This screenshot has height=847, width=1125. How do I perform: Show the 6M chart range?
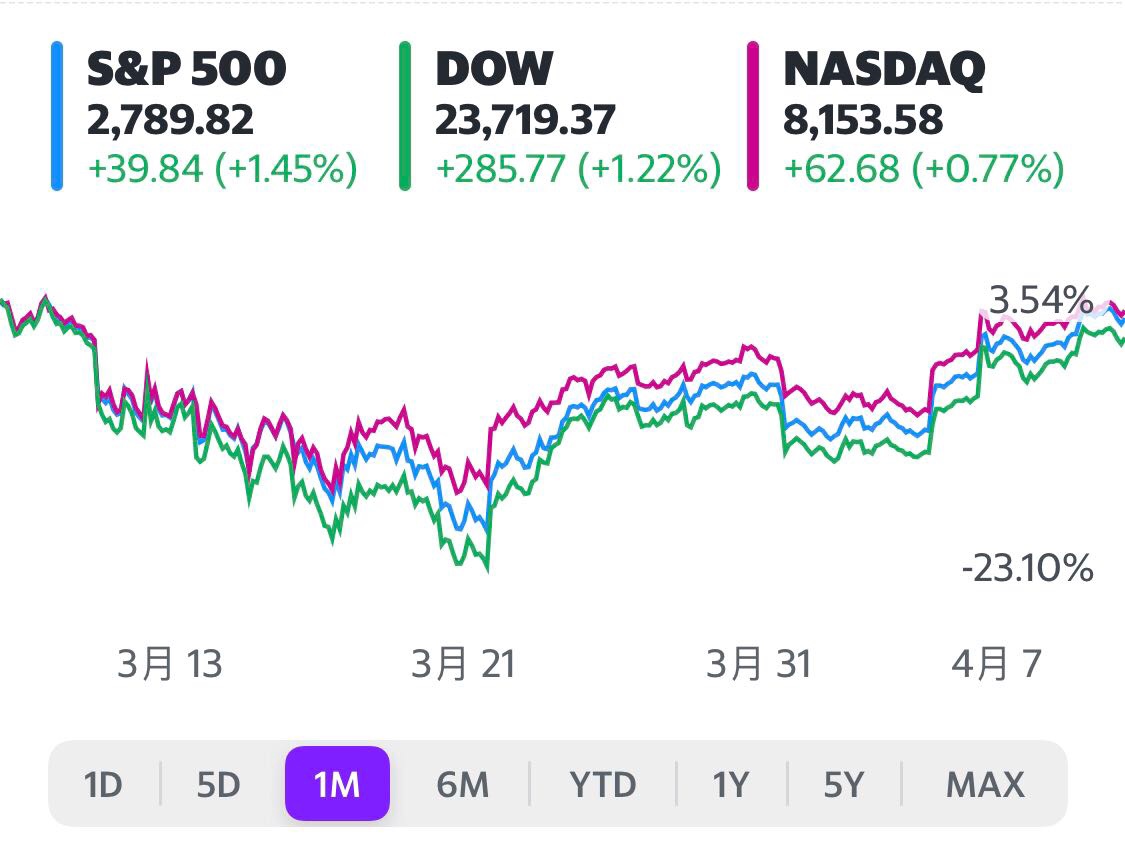462,784
